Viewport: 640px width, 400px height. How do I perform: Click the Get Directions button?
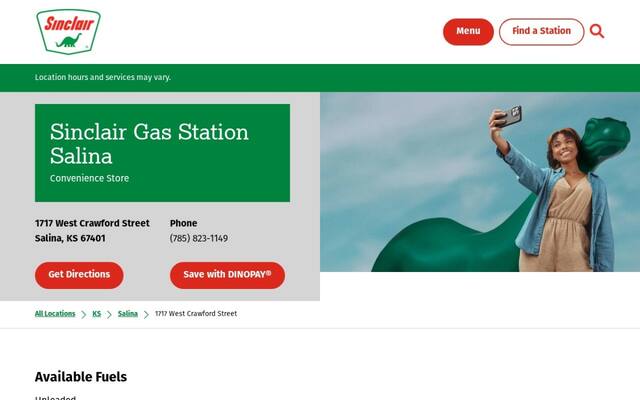[79, 275]
